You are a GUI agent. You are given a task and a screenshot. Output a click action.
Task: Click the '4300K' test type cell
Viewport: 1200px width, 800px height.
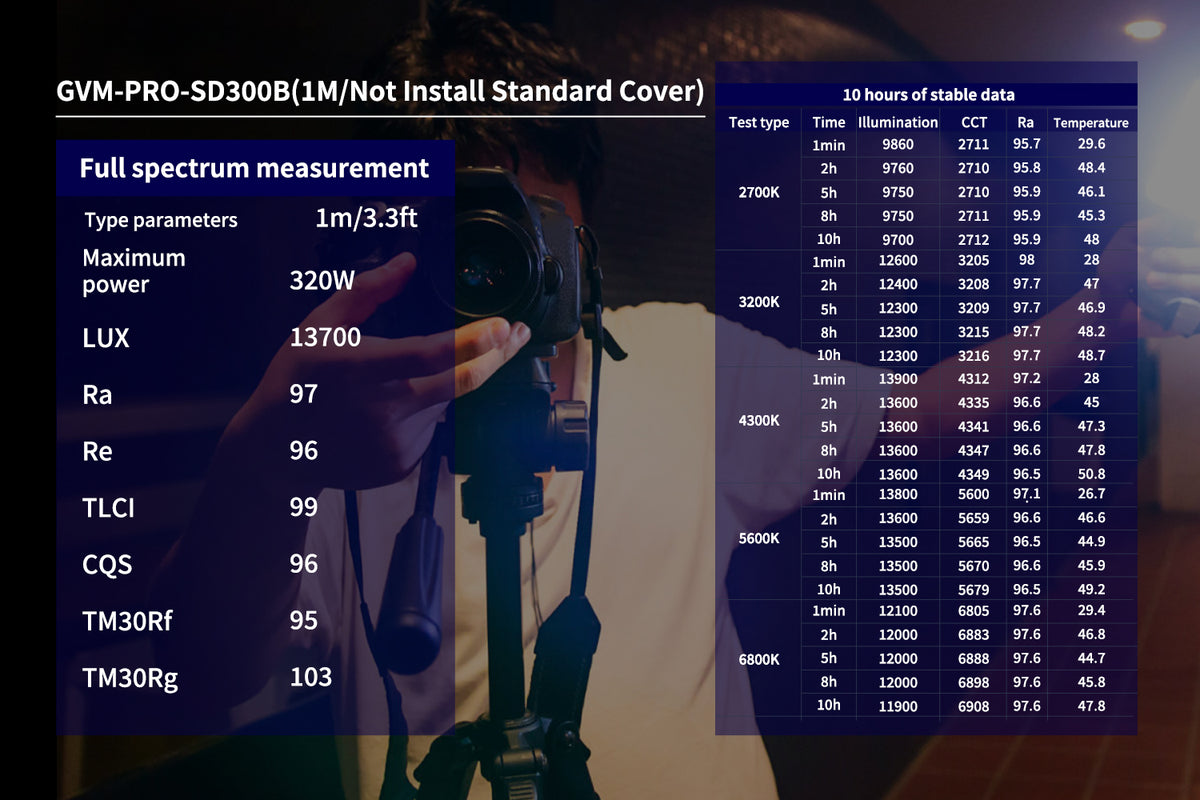click(x=759, y=420)
